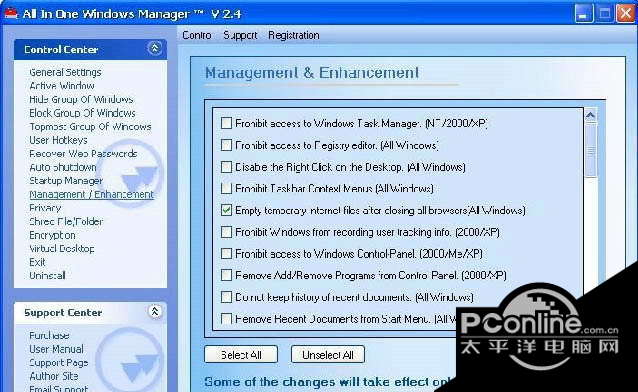Open Startup Manager
This screenshot has height=392, width=638.
pos(66,180)
